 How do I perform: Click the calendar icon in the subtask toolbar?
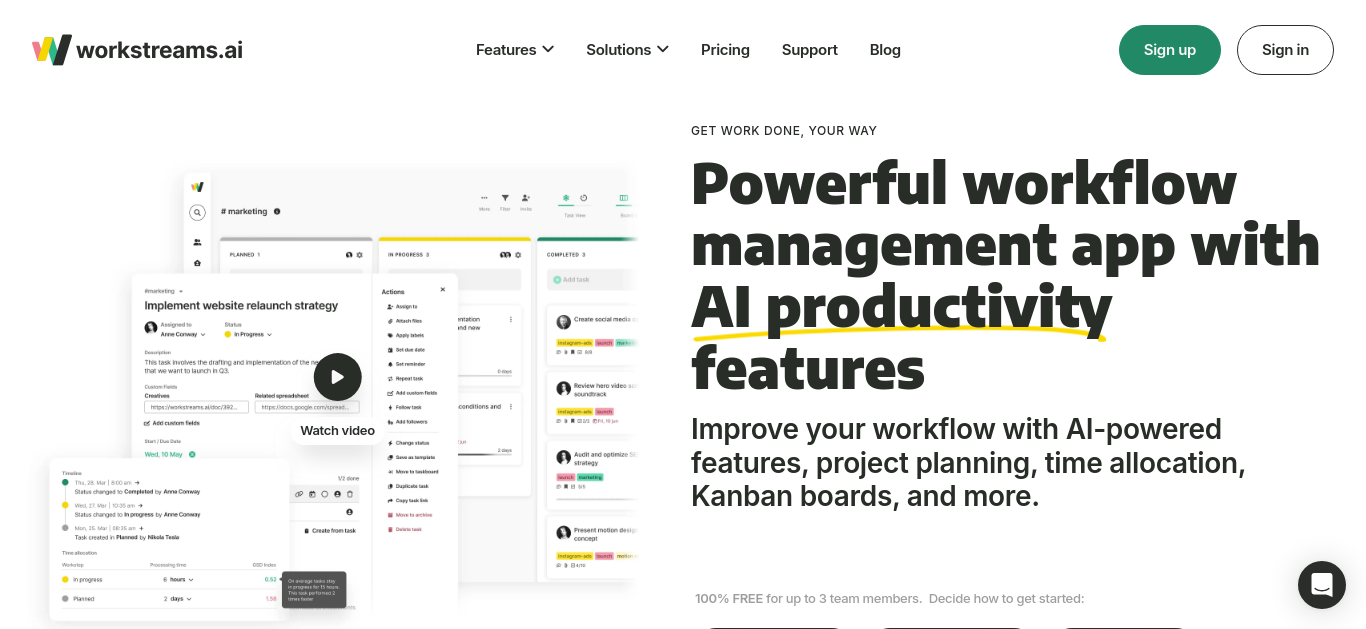(x=312, y=494)
